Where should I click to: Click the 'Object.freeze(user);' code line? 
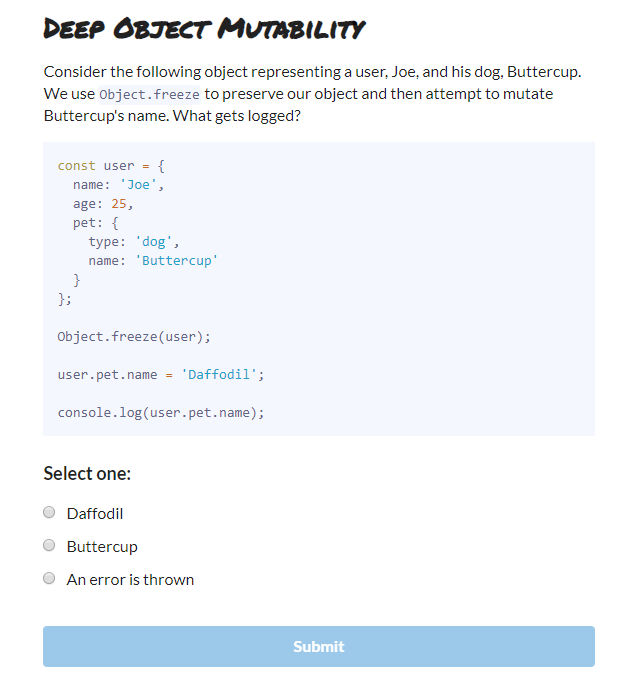coord(134,337)
